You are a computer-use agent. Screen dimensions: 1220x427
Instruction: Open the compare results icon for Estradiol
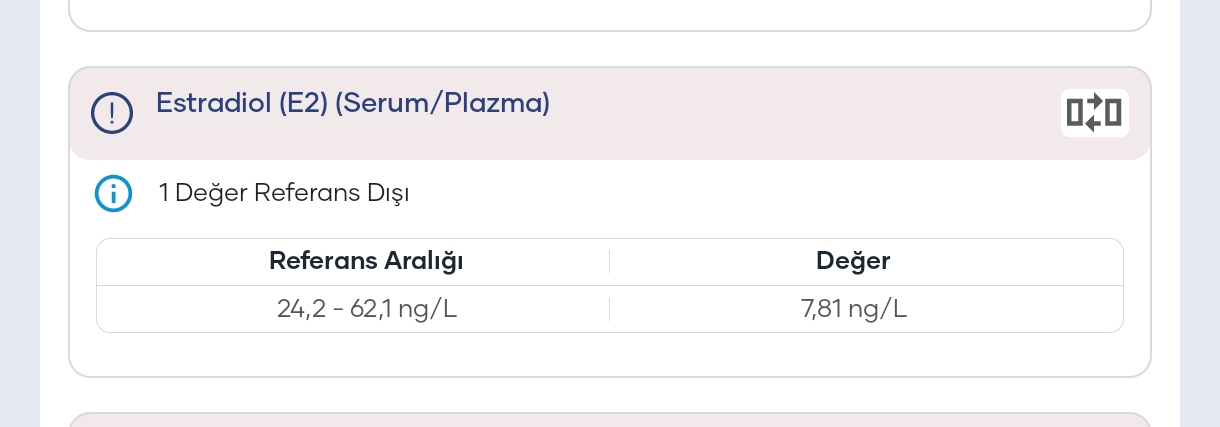pos(1095,113)
